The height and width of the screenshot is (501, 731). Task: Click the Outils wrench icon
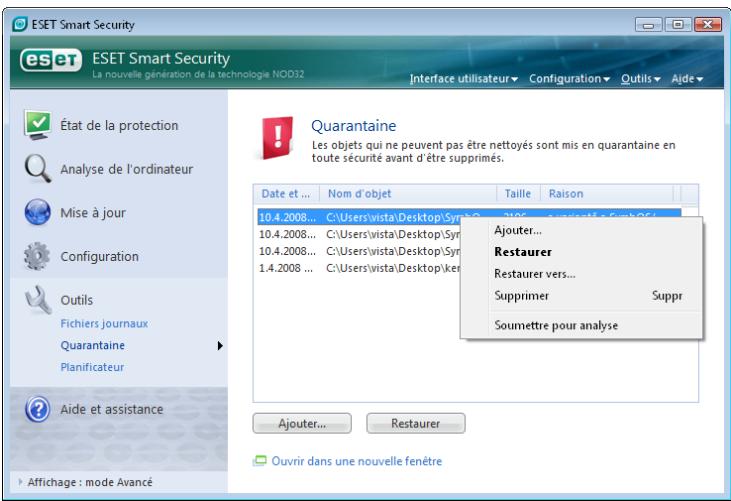coord(38,300)
